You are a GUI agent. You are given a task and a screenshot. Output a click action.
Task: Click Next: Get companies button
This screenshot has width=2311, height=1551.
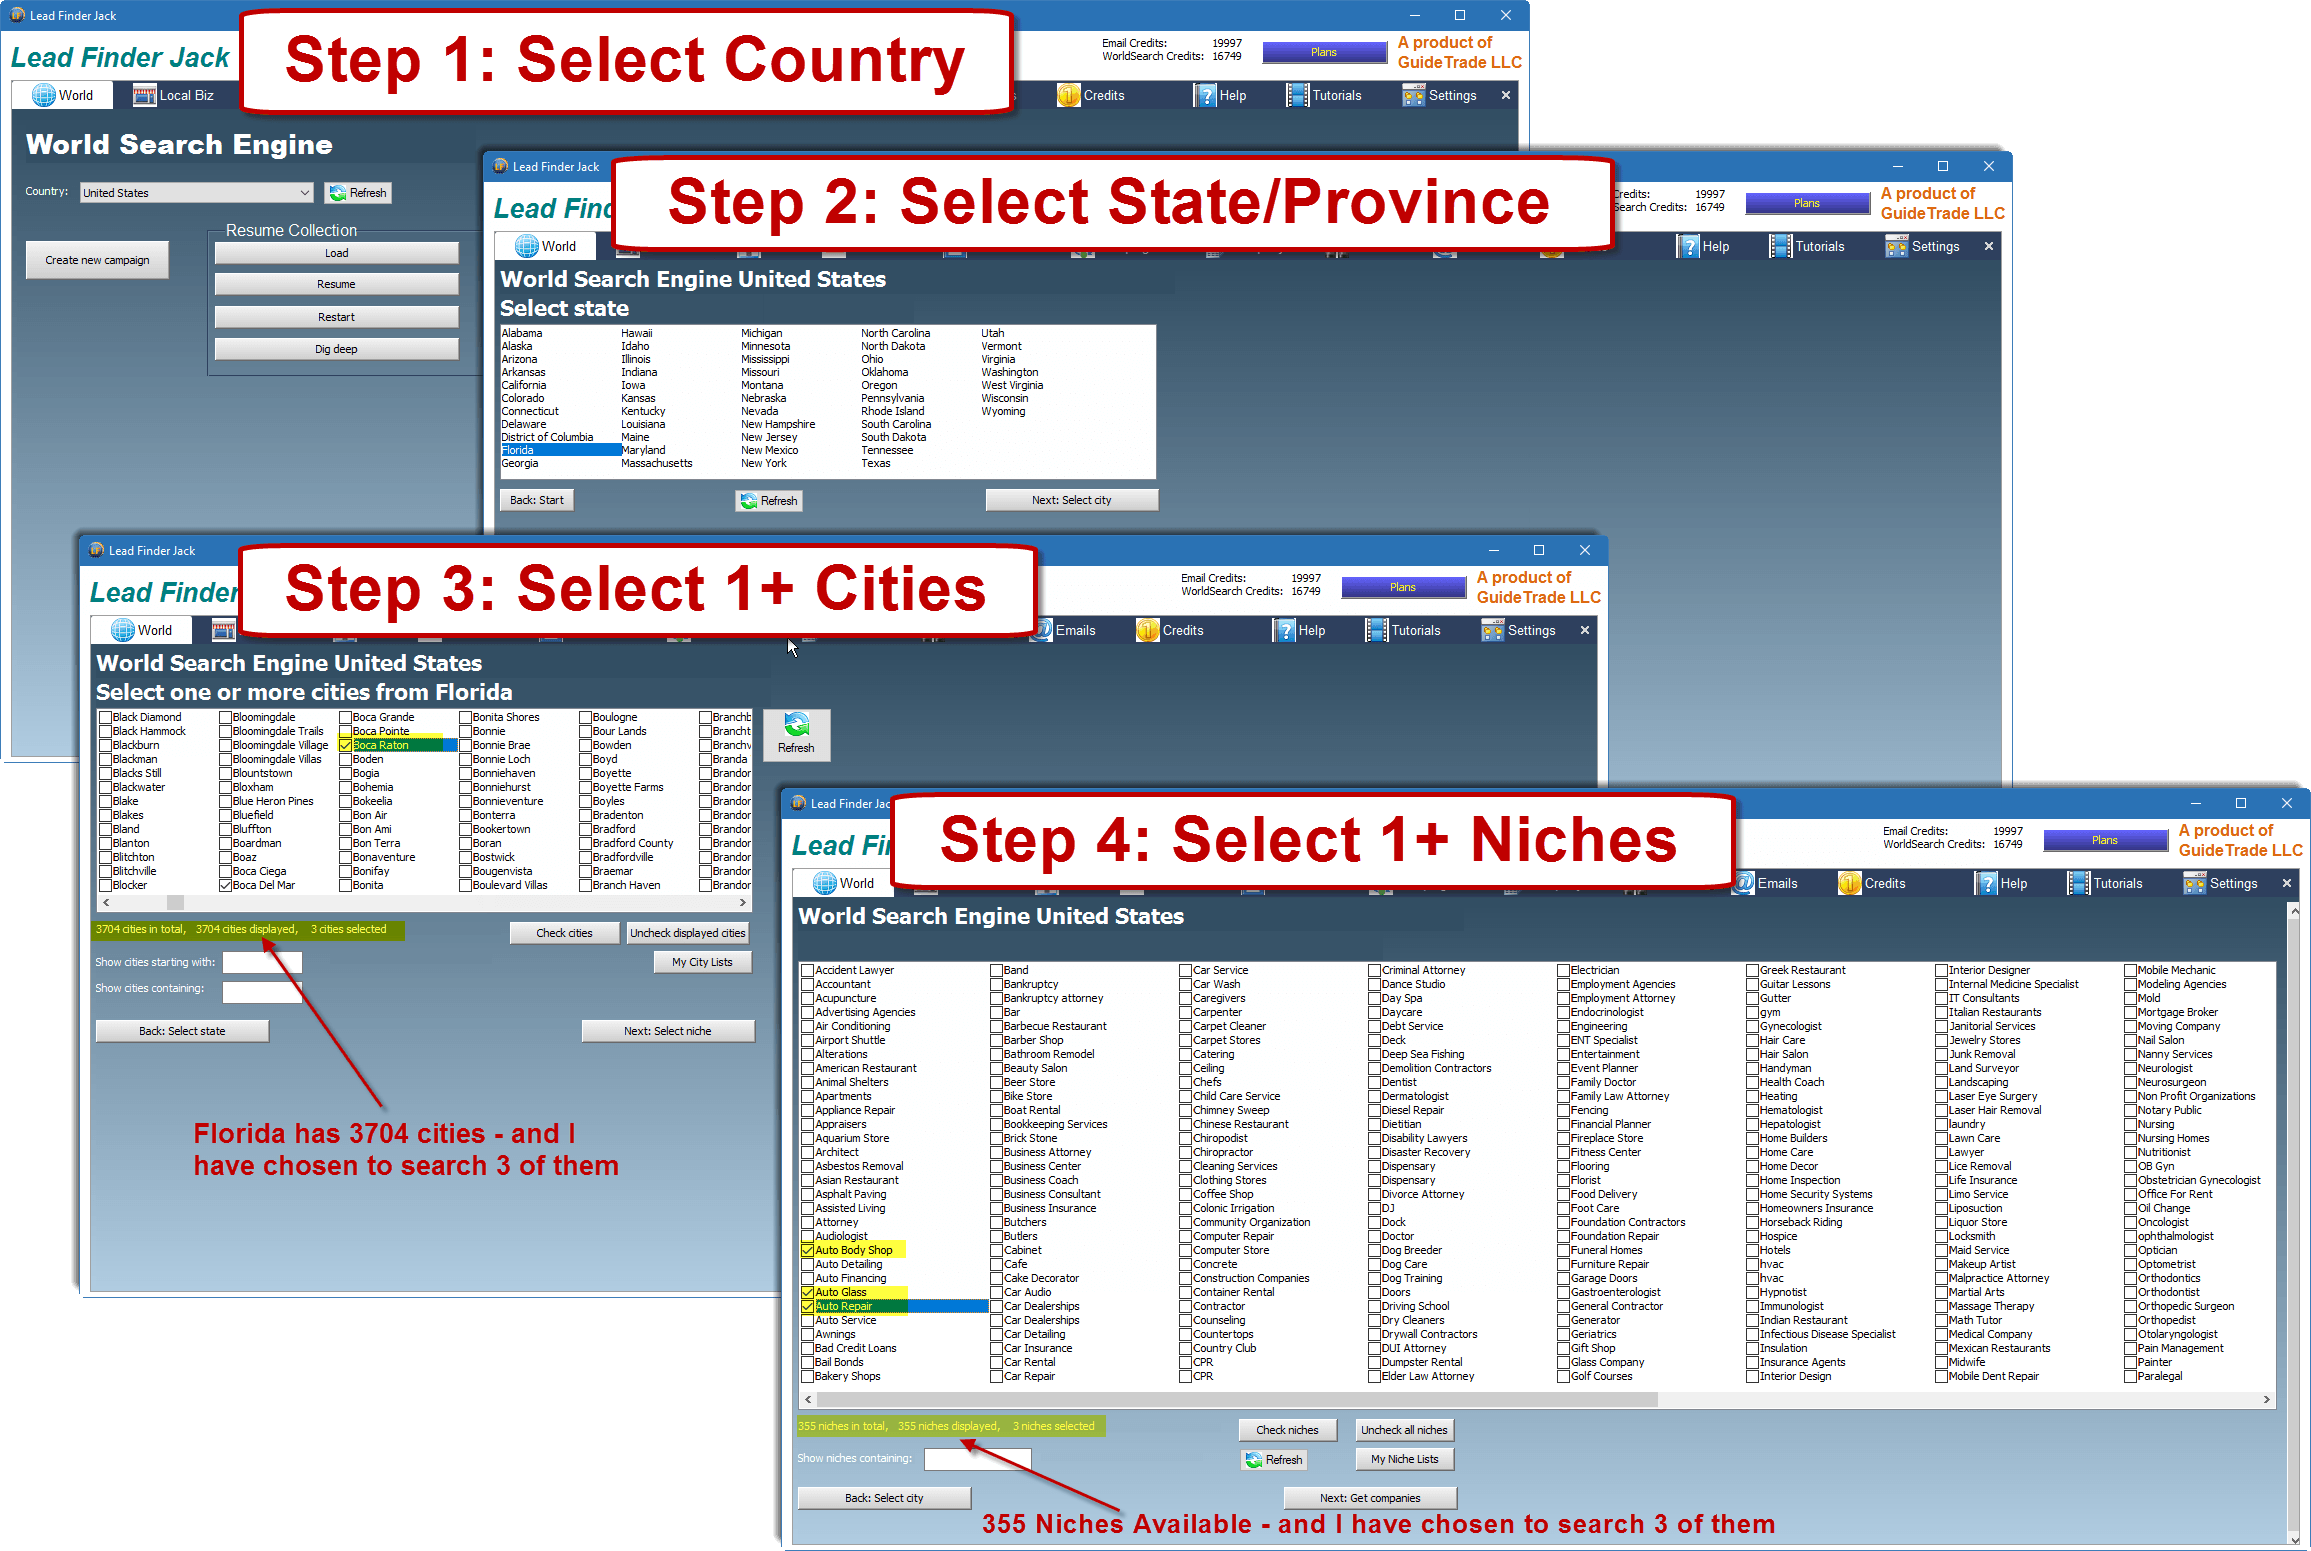[1369, 1498]
